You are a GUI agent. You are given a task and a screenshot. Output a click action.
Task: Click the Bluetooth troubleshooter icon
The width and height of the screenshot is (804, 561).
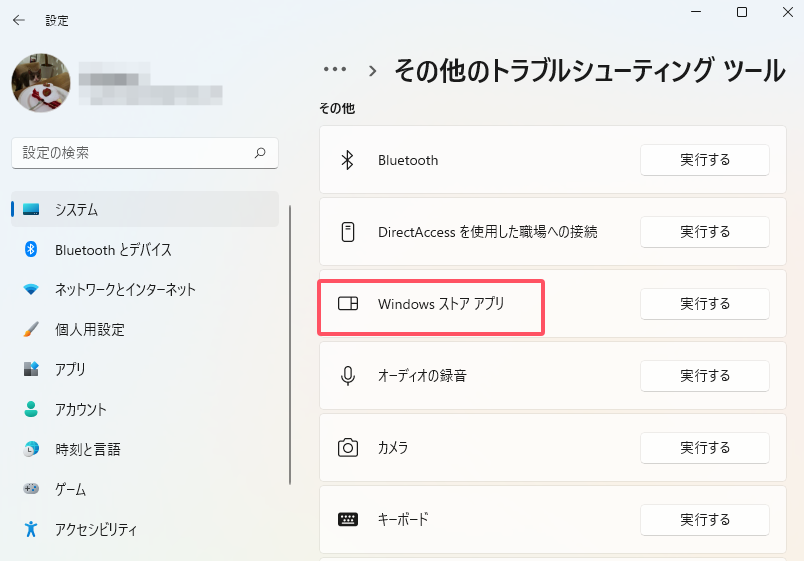[348, 160]
